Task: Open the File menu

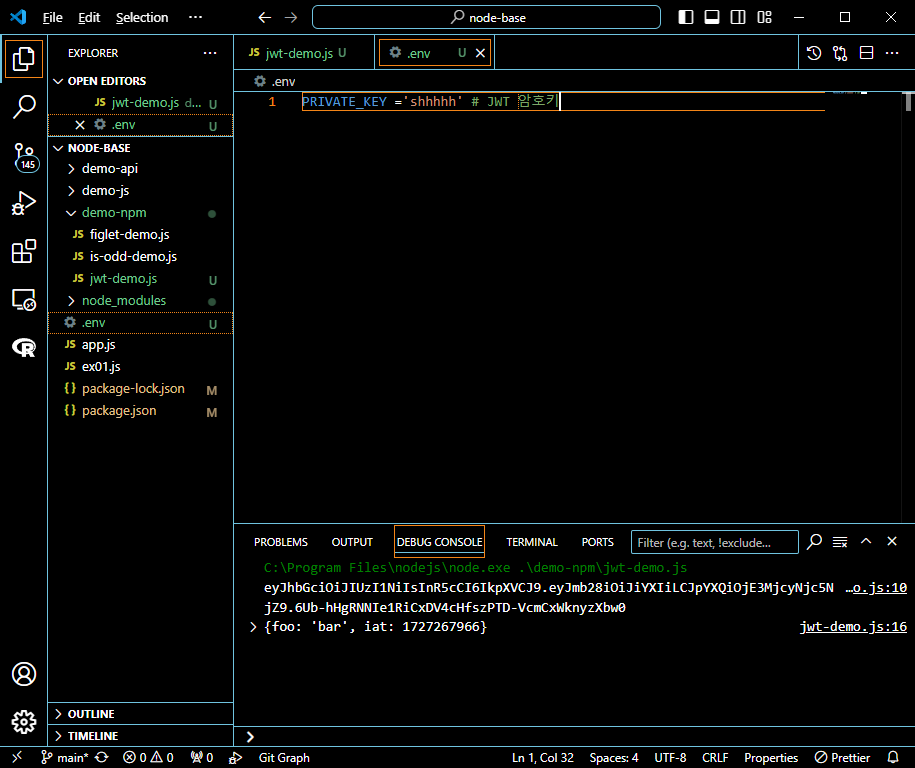Action: tap(53, 18)
